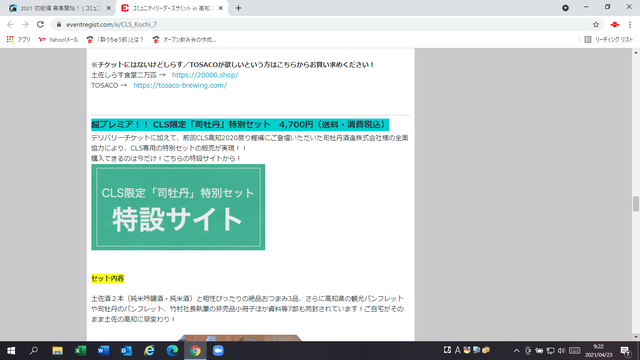Click the yellow セット内容 label
Viewport: 640px width, 360px height.
click(x=107, y=278)
